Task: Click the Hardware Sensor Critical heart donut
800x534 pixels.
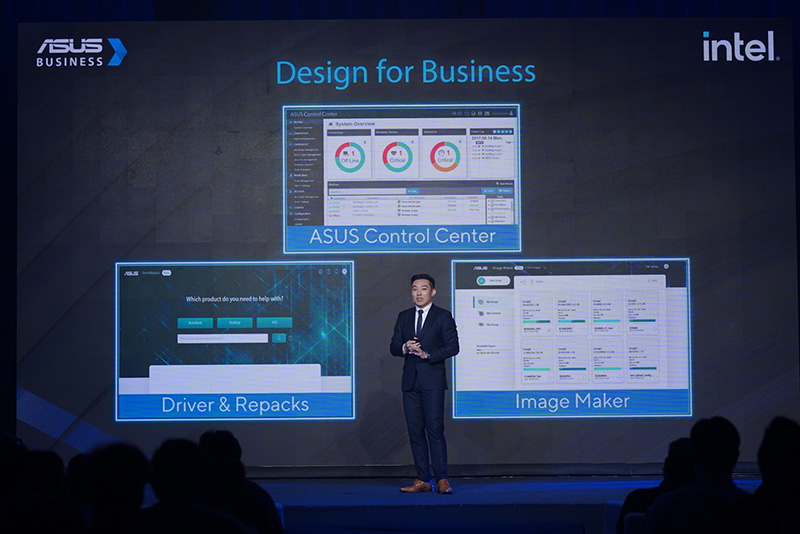Action: tap(397, 157)
